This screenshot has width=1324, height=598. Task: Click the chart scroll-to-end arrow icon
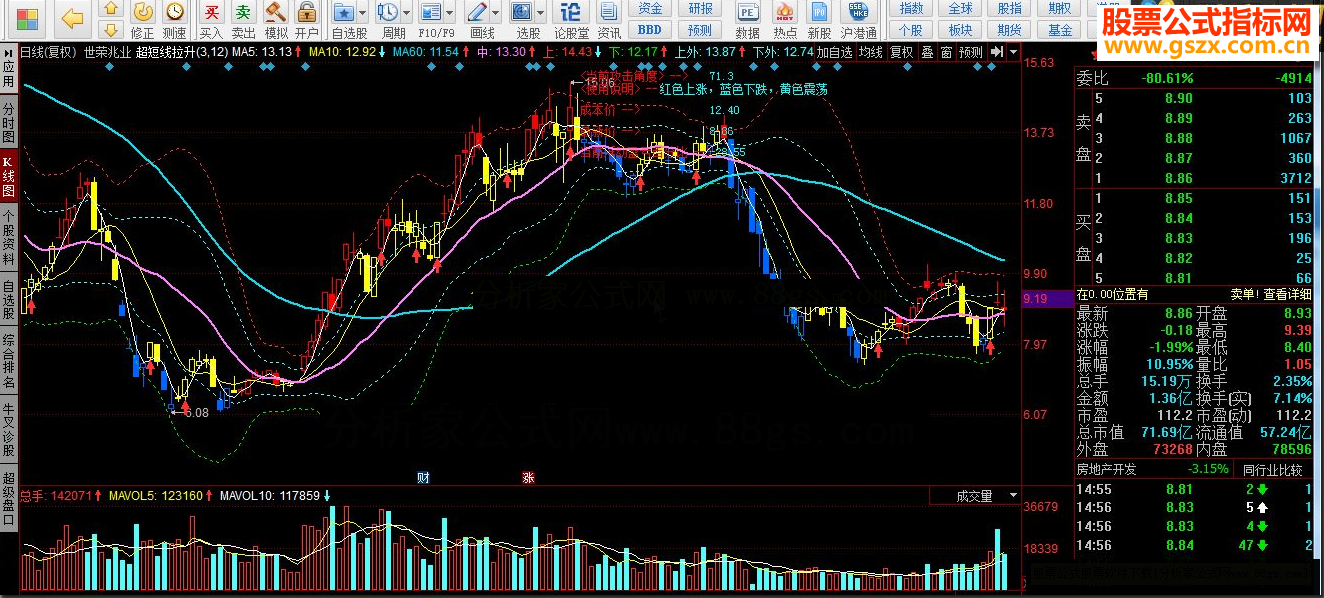(x=997, y=51)
